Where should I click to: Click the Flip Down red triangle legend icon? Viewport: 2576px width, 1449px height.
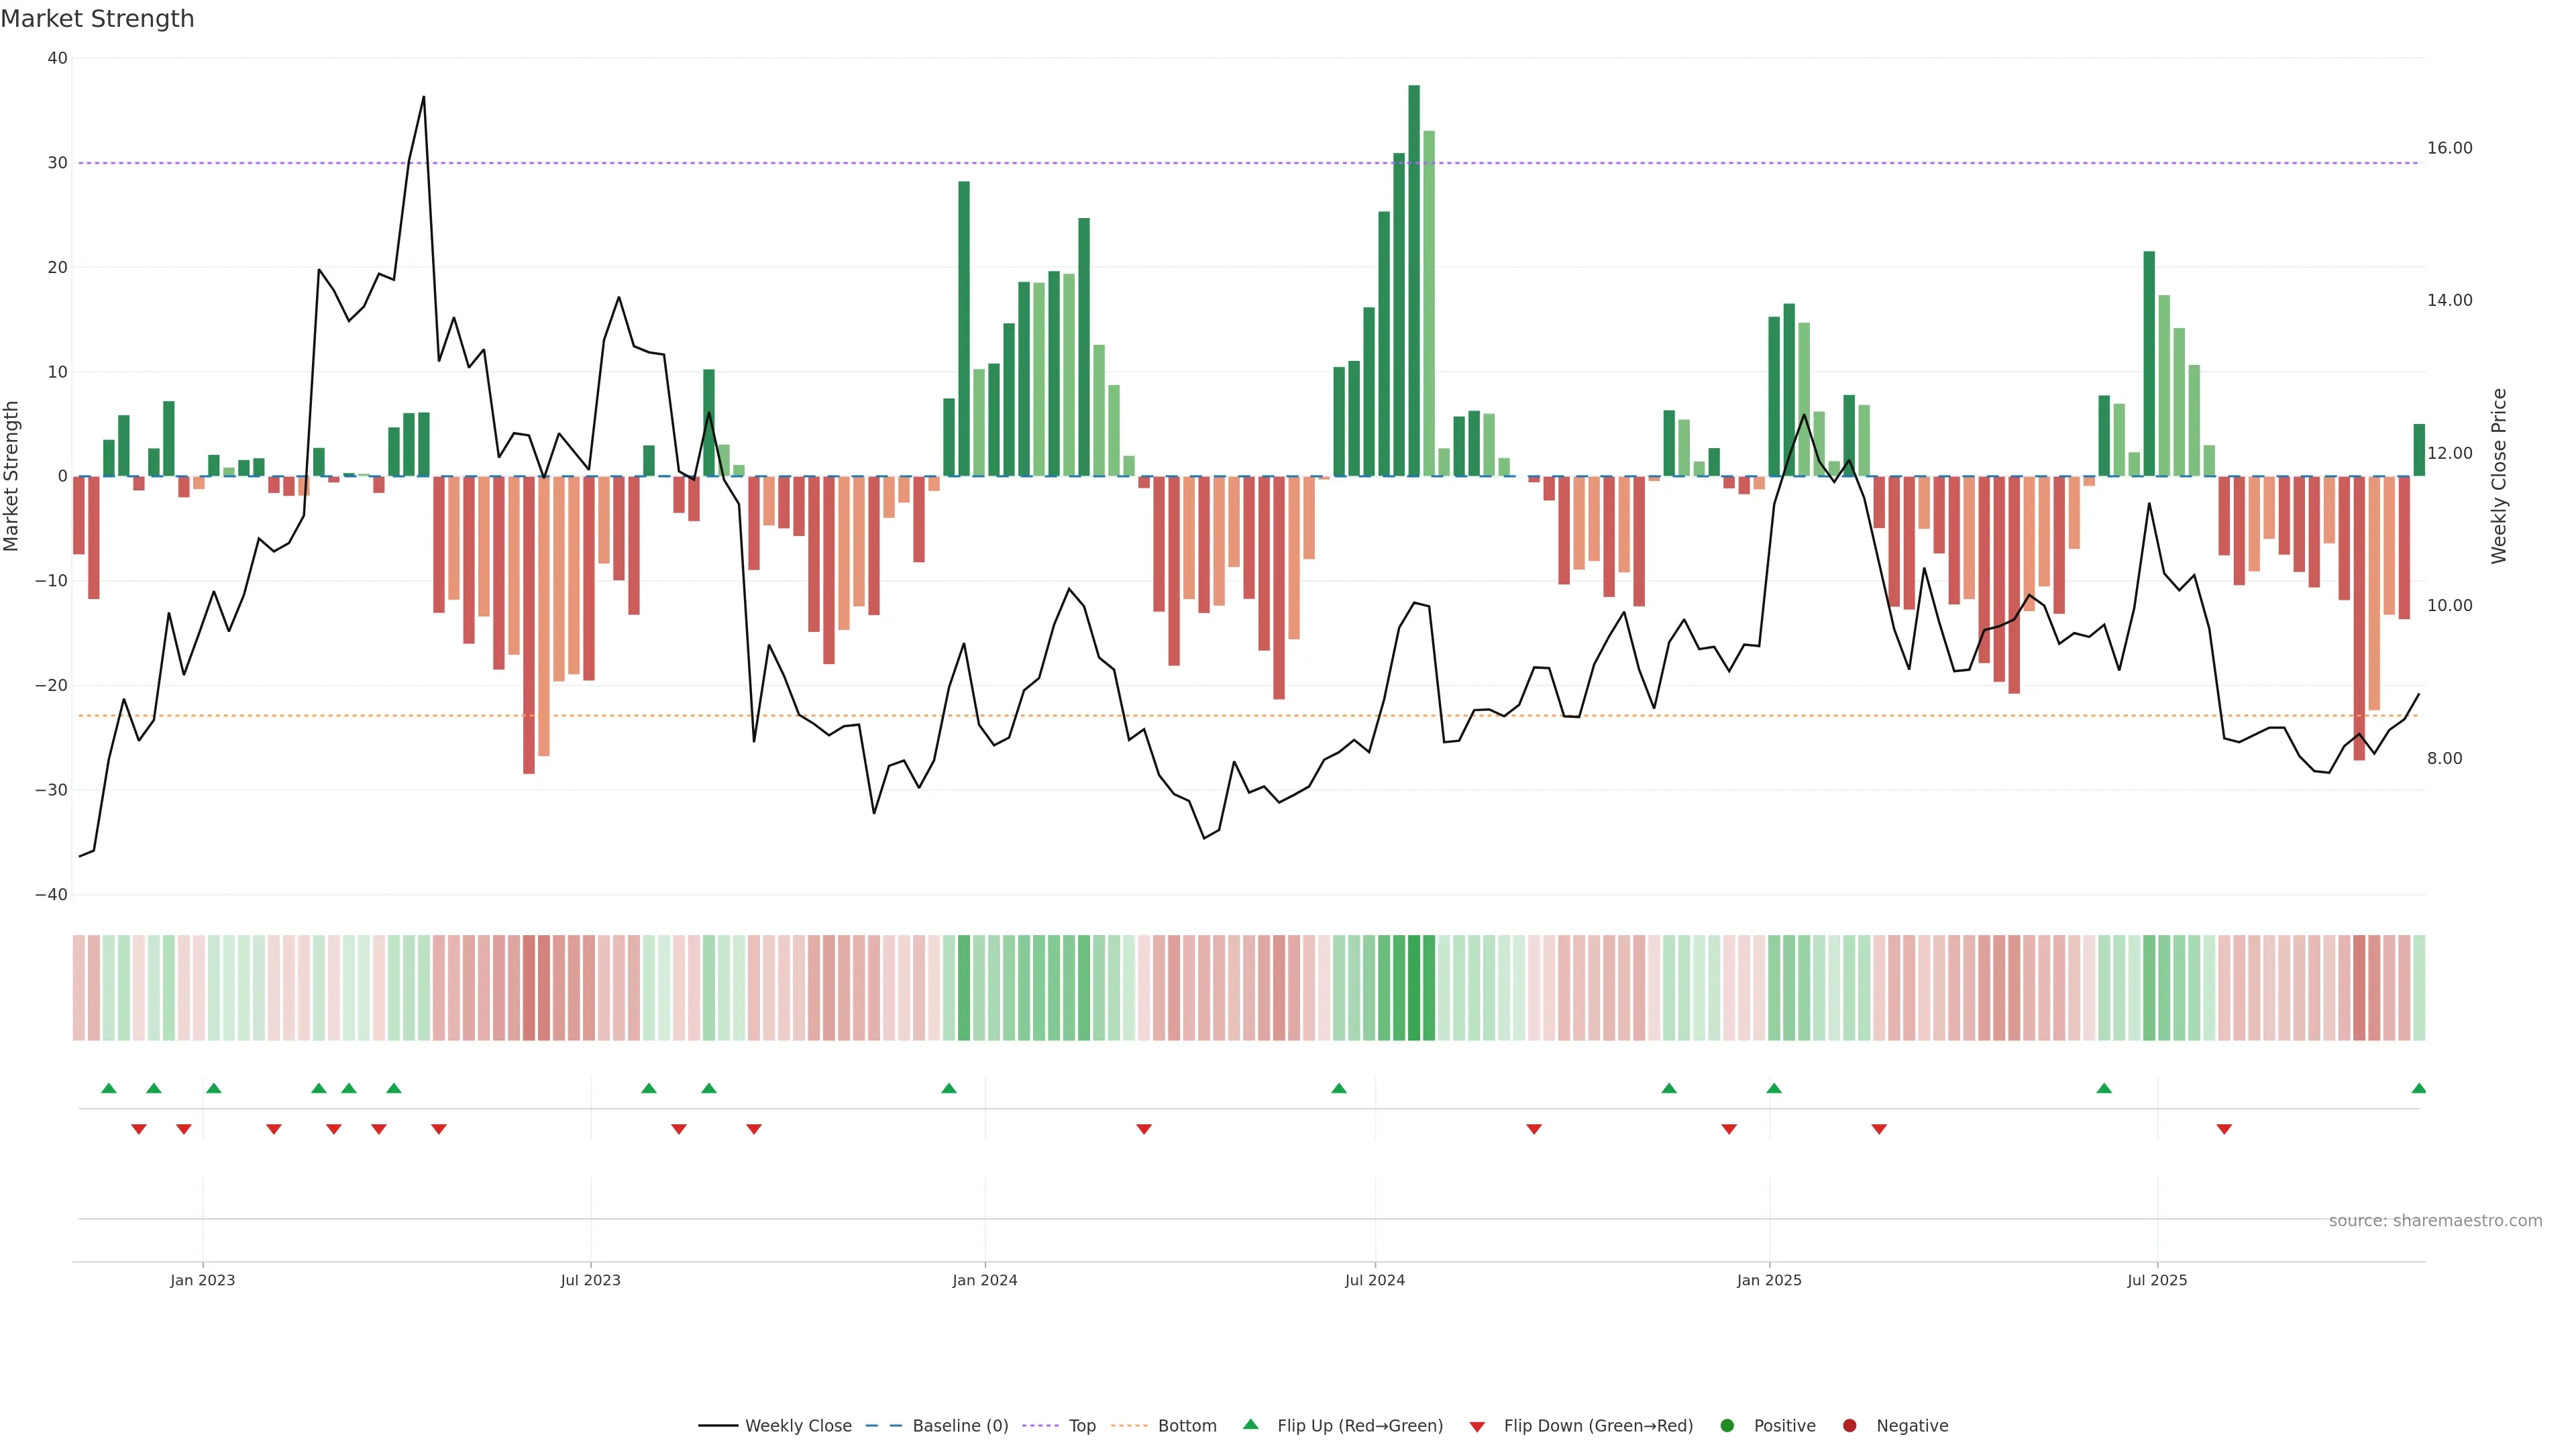pyautogui.click(x=1477, y=1427)
